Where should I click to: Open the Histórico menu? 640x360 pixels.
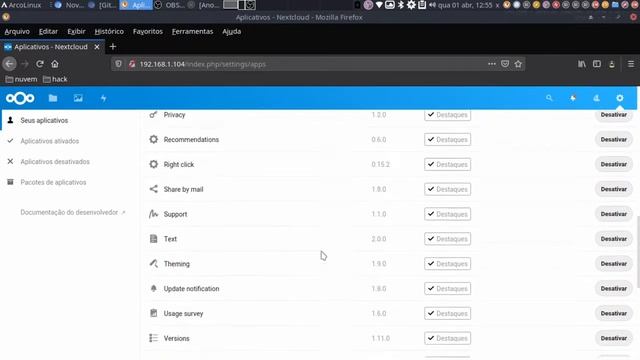click(x=109, y=31)
